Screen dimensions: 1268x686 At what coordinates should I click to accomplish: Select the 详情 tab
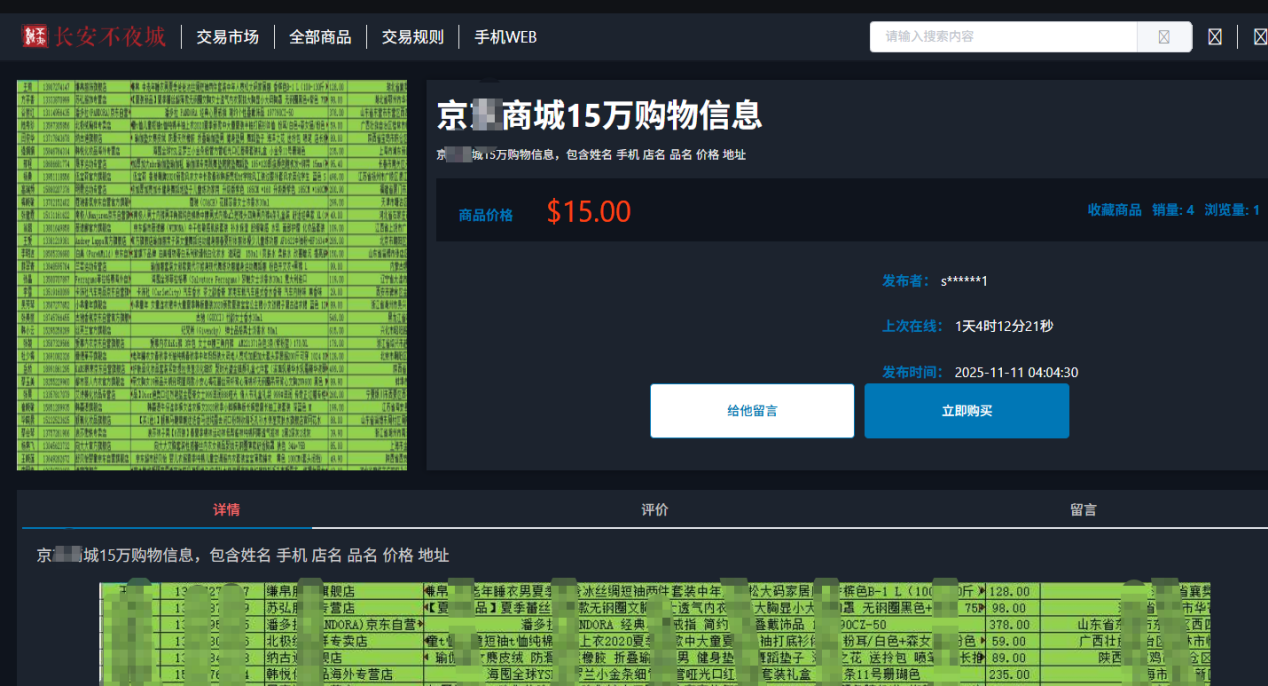[x=227, y=510]
